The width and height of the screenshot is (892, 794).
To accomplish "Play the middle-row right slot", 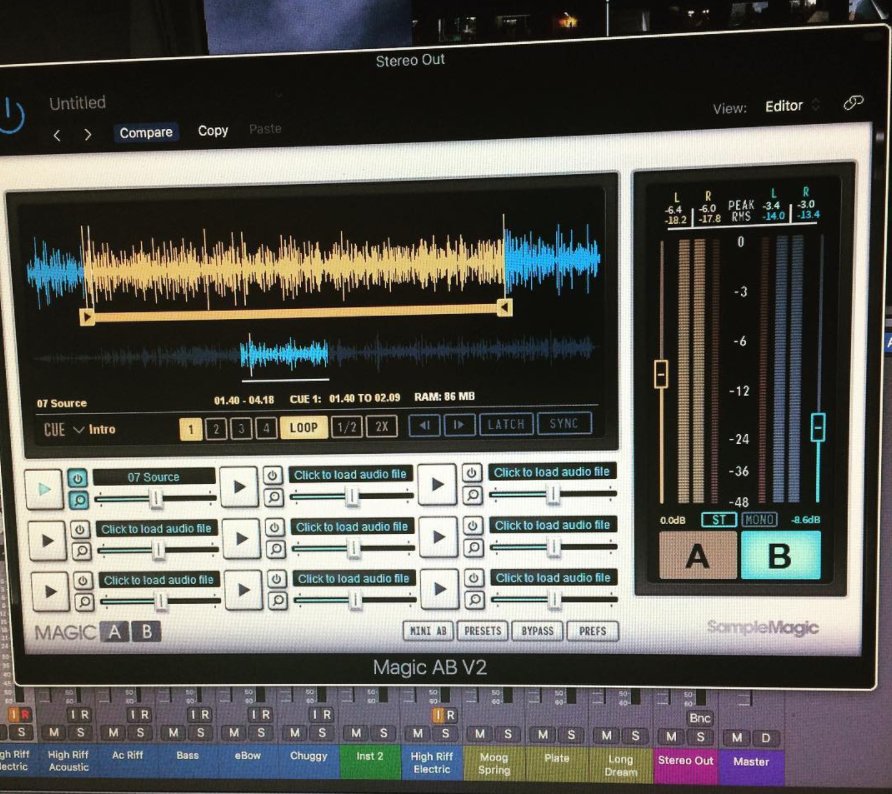I will click(438, 536).
